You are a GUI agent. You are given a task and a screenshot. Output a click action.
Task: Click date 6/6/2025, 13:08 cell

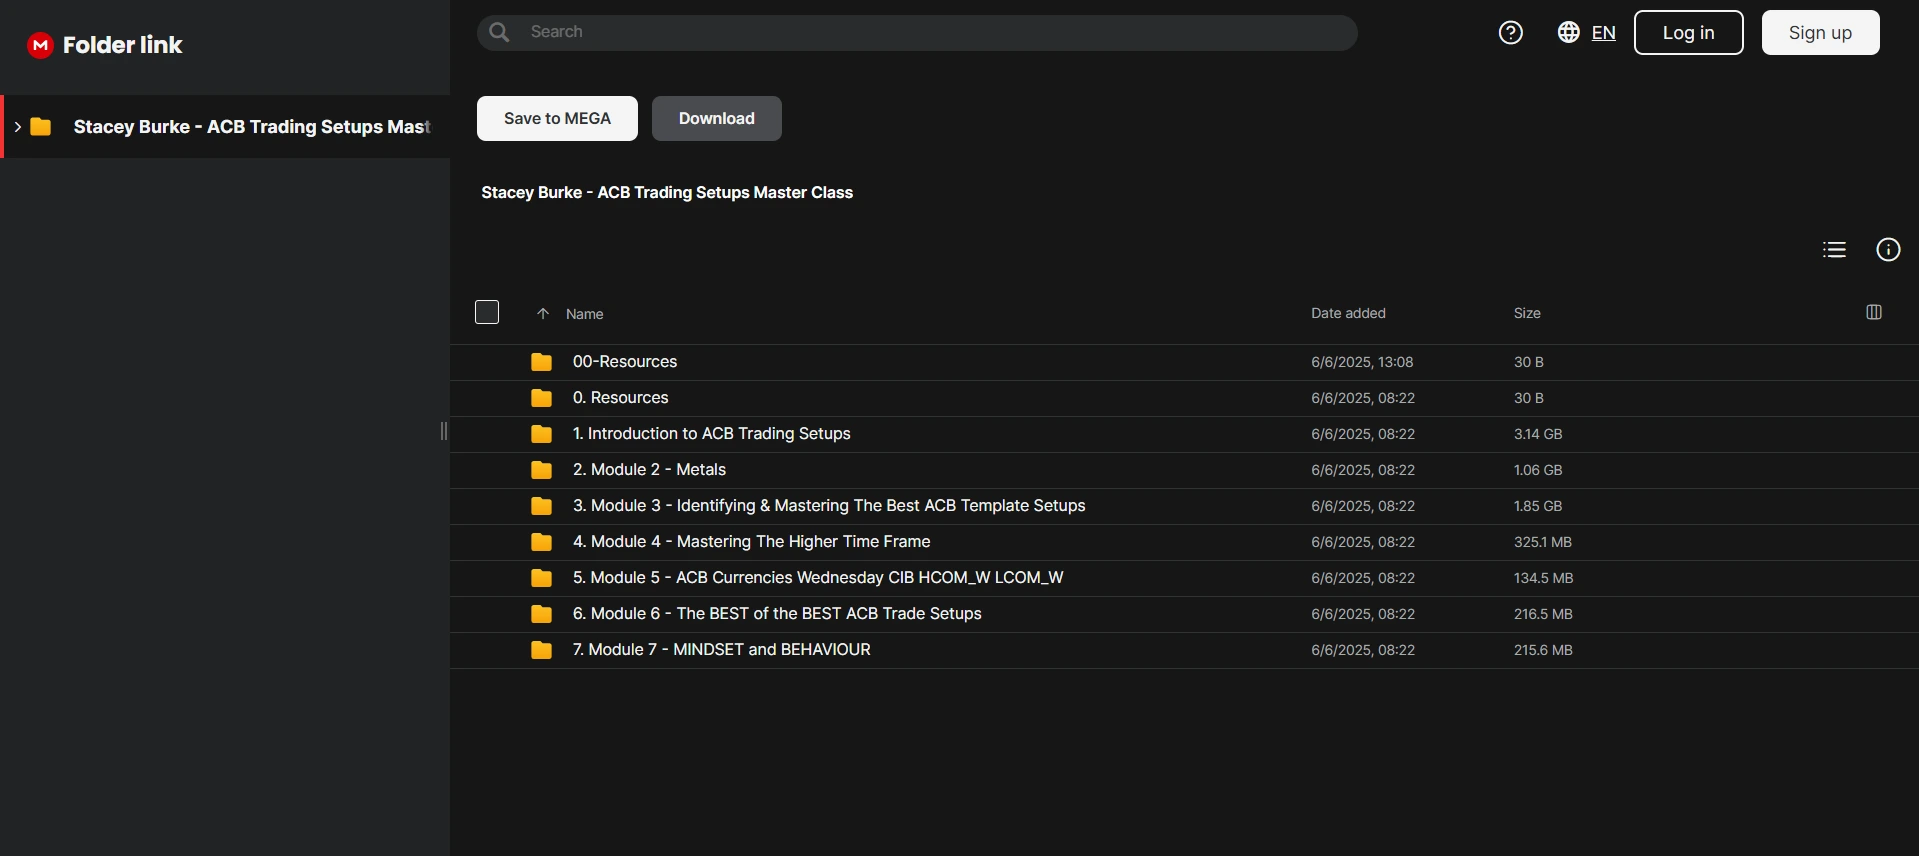coord(1362,362)
